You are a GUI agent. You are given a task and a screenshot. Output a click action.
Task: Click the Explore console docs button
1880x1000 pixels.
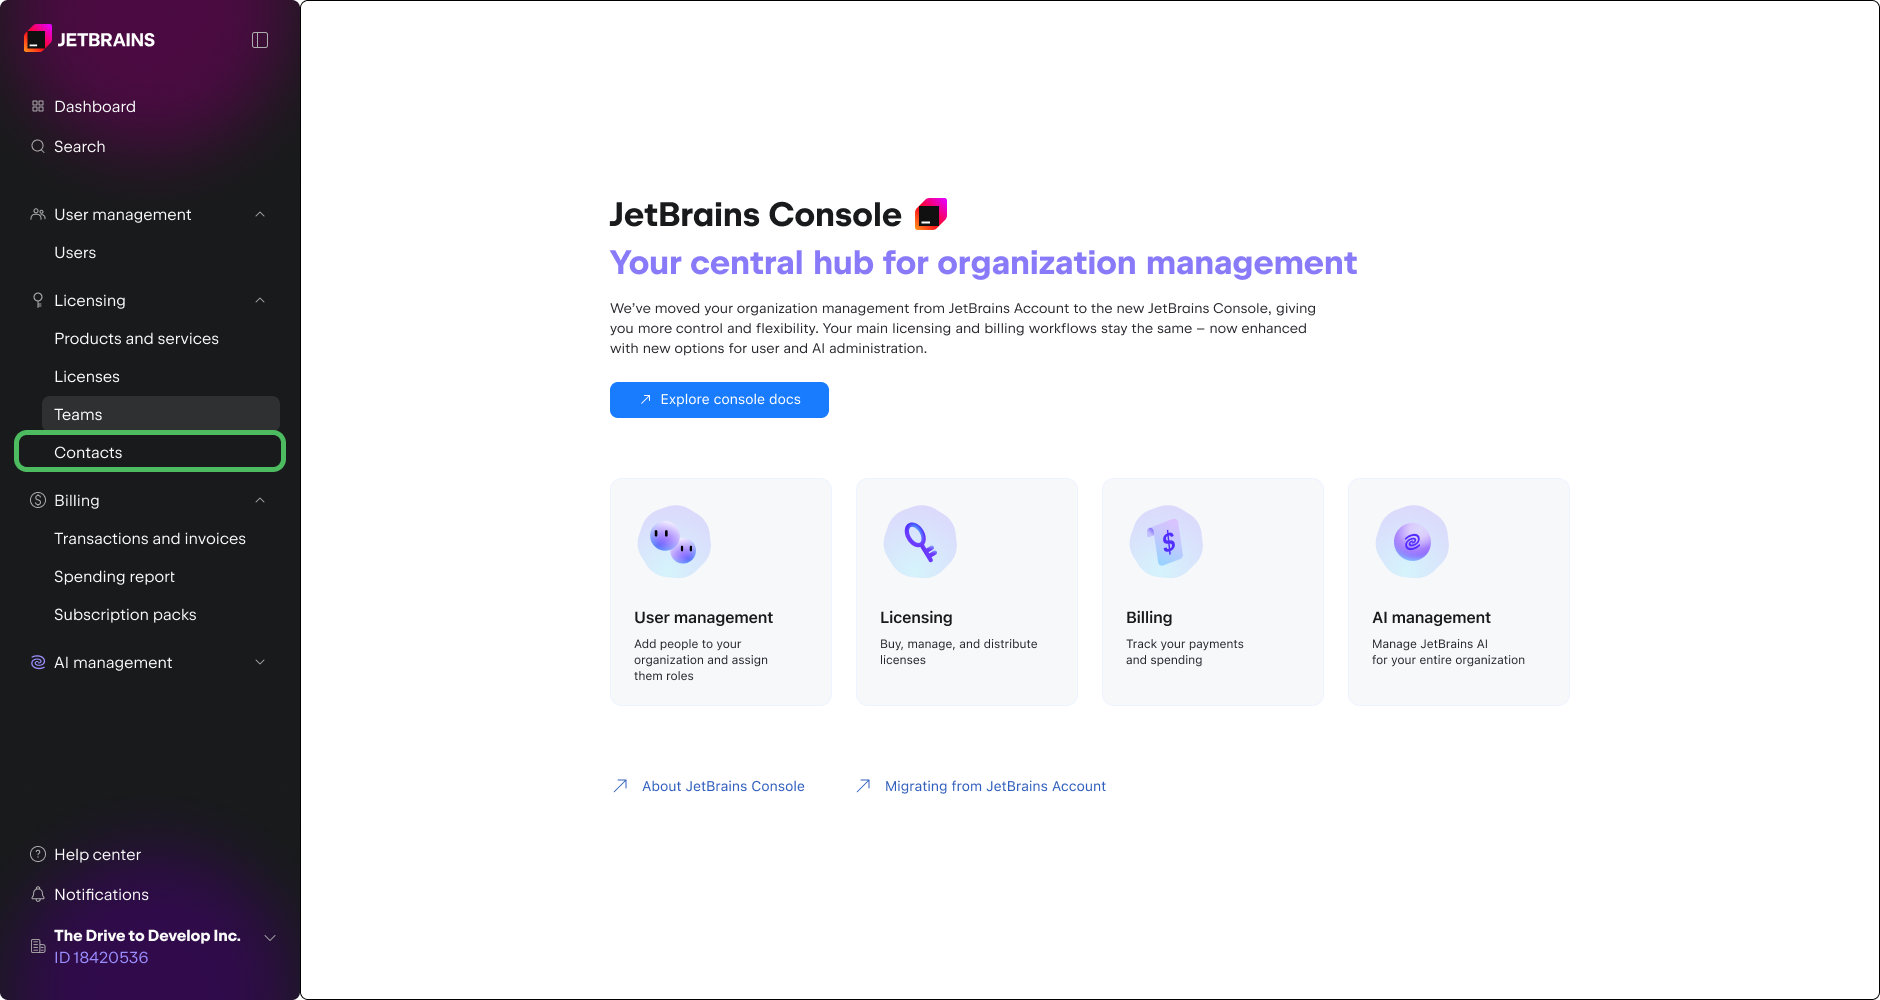(719, 400)
